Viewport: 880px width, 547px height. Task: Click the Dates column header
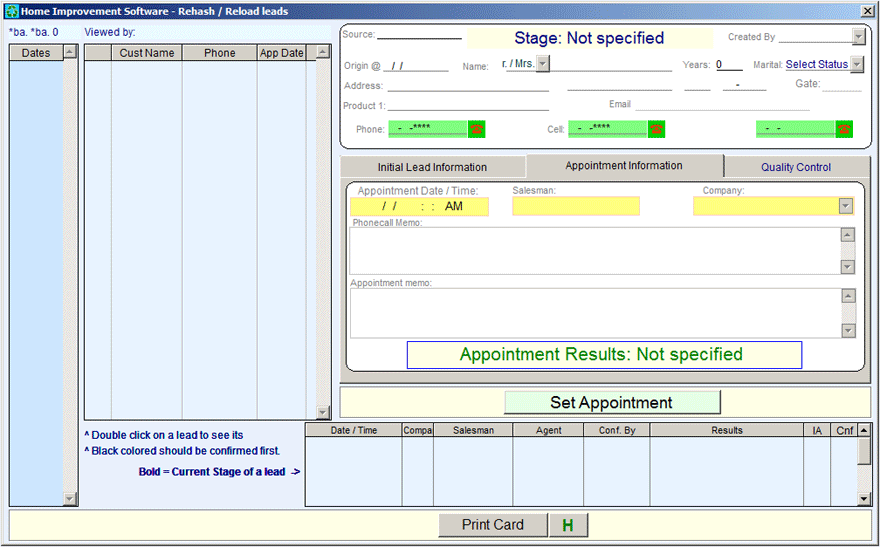click(36, 53)
